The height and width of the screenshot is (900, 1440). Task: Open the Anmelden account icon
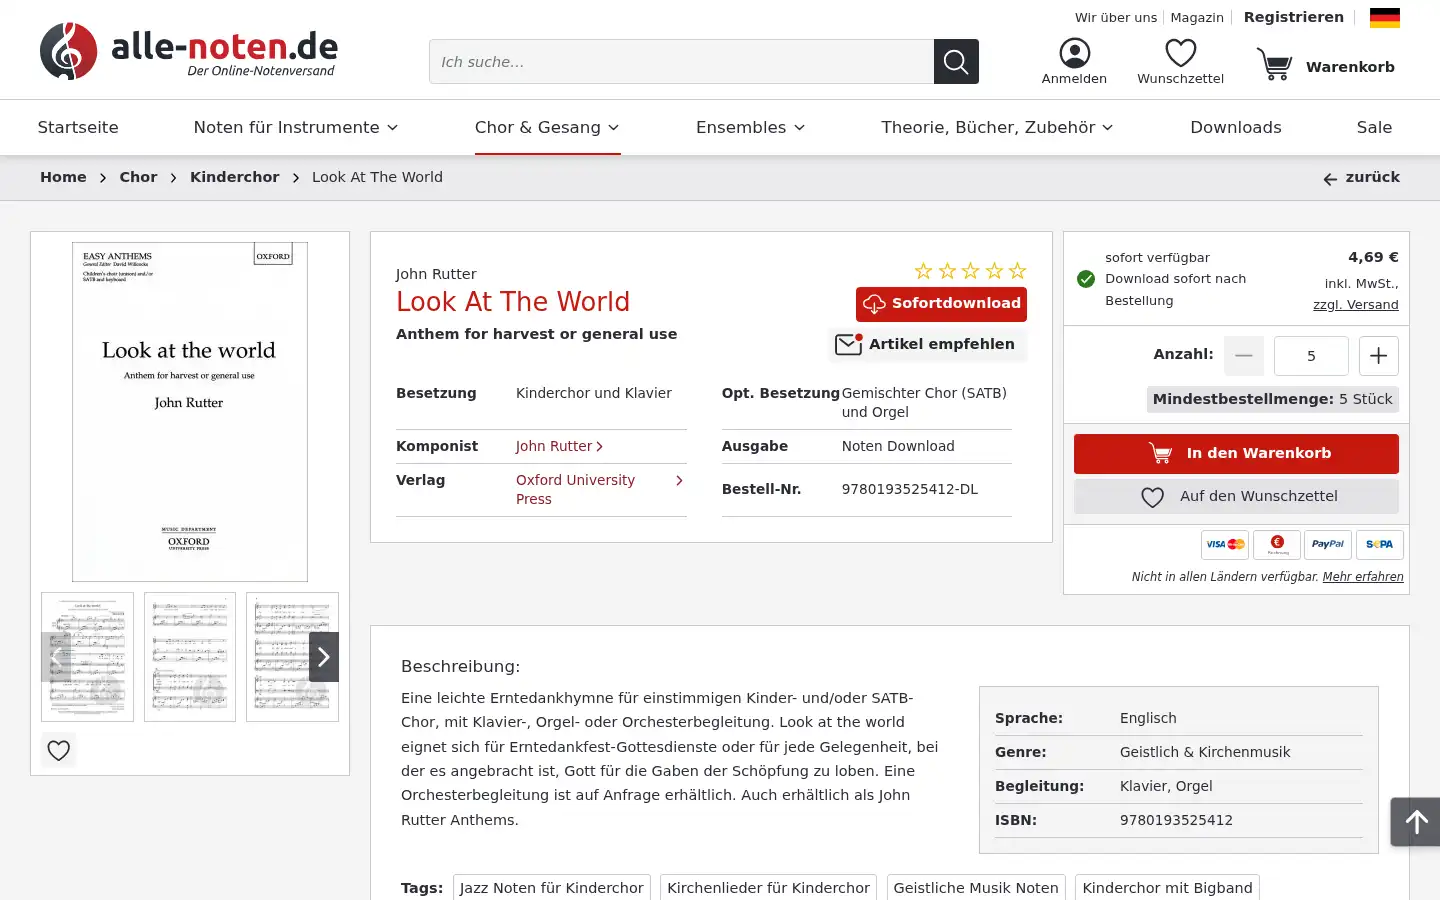(x=1074, y=53)
